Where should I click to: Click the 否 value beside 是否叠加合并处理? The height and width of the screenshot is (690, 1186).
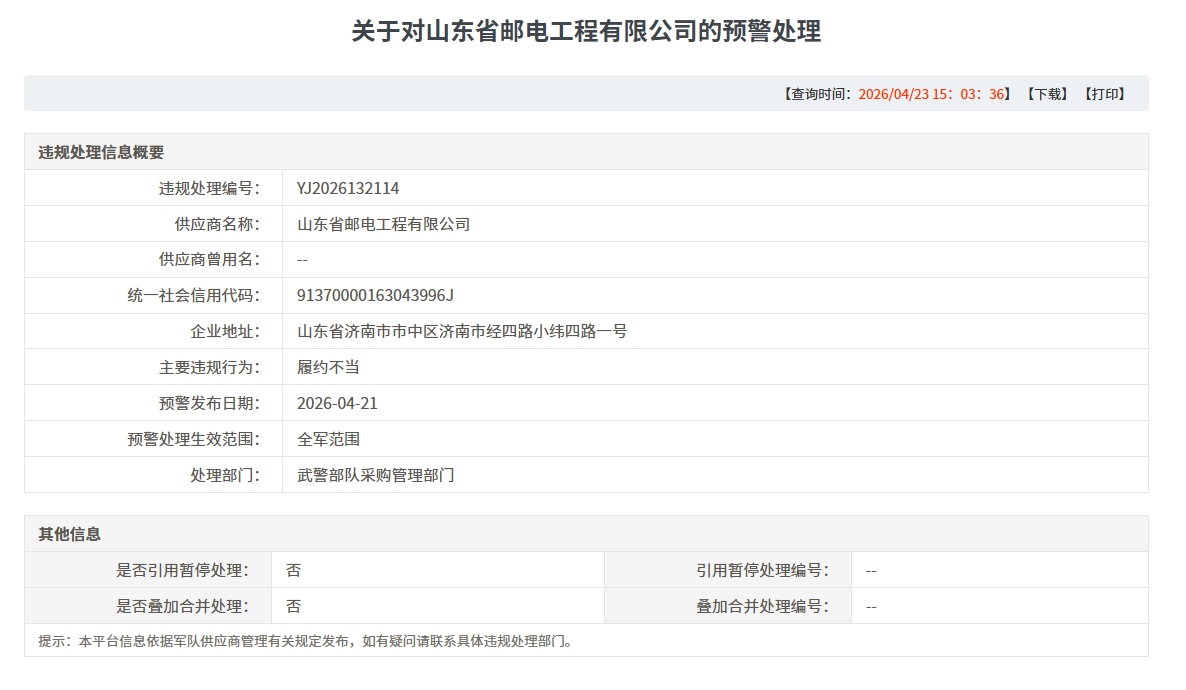coord(293,606)
